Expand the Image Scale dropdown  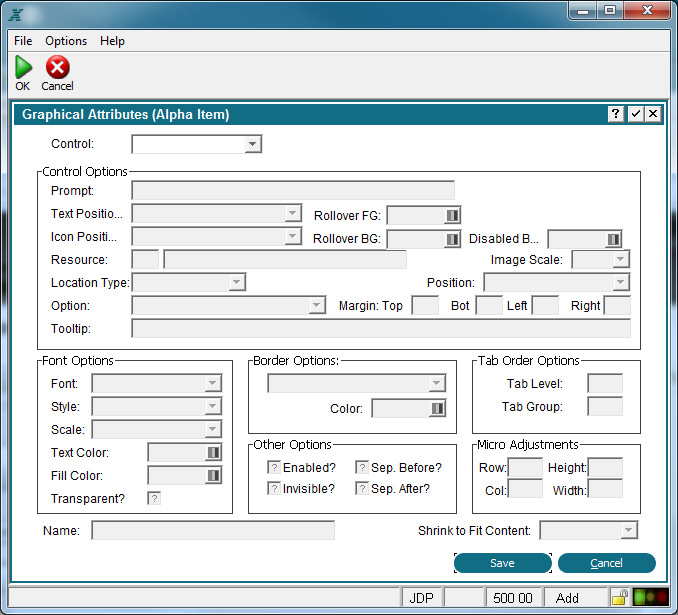(x=620, y=259)
